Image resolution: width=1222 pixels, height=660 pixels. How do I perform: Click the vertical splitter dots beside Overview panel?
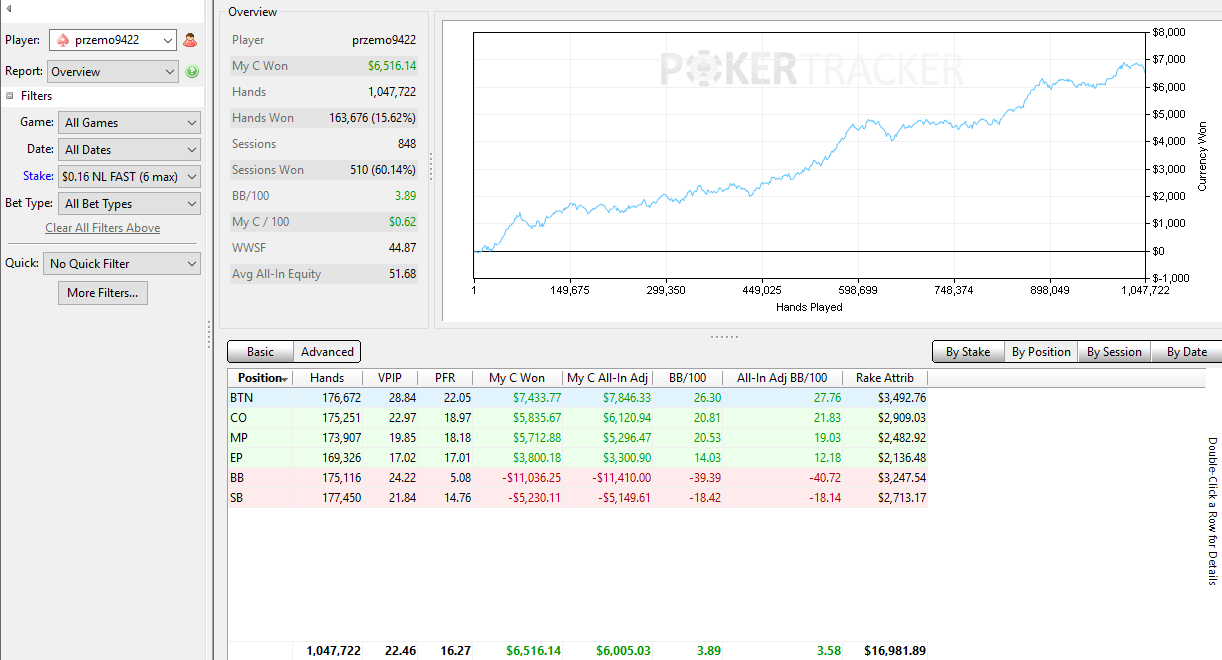coord(431,166)
